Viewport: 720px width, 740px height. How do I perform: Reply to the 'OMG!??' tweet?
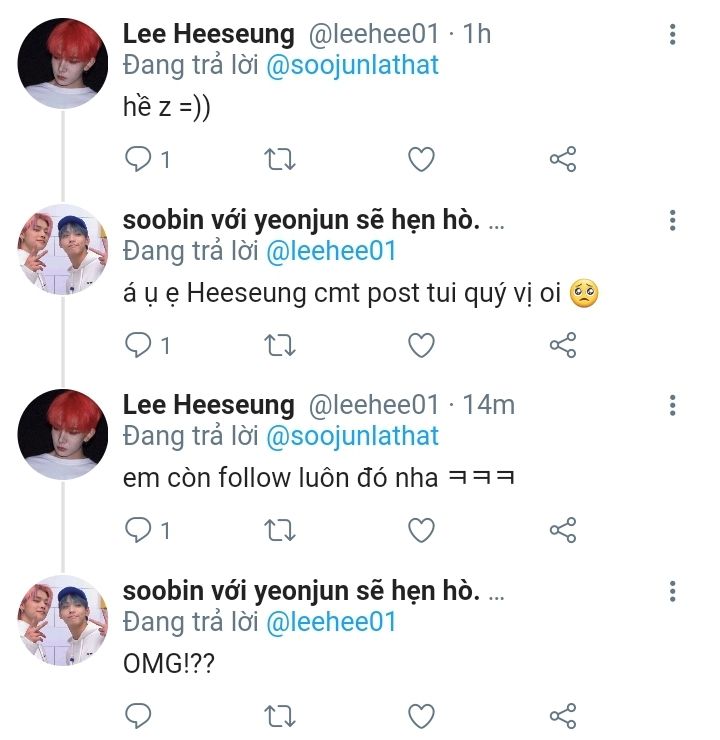[x=138, y=716]
